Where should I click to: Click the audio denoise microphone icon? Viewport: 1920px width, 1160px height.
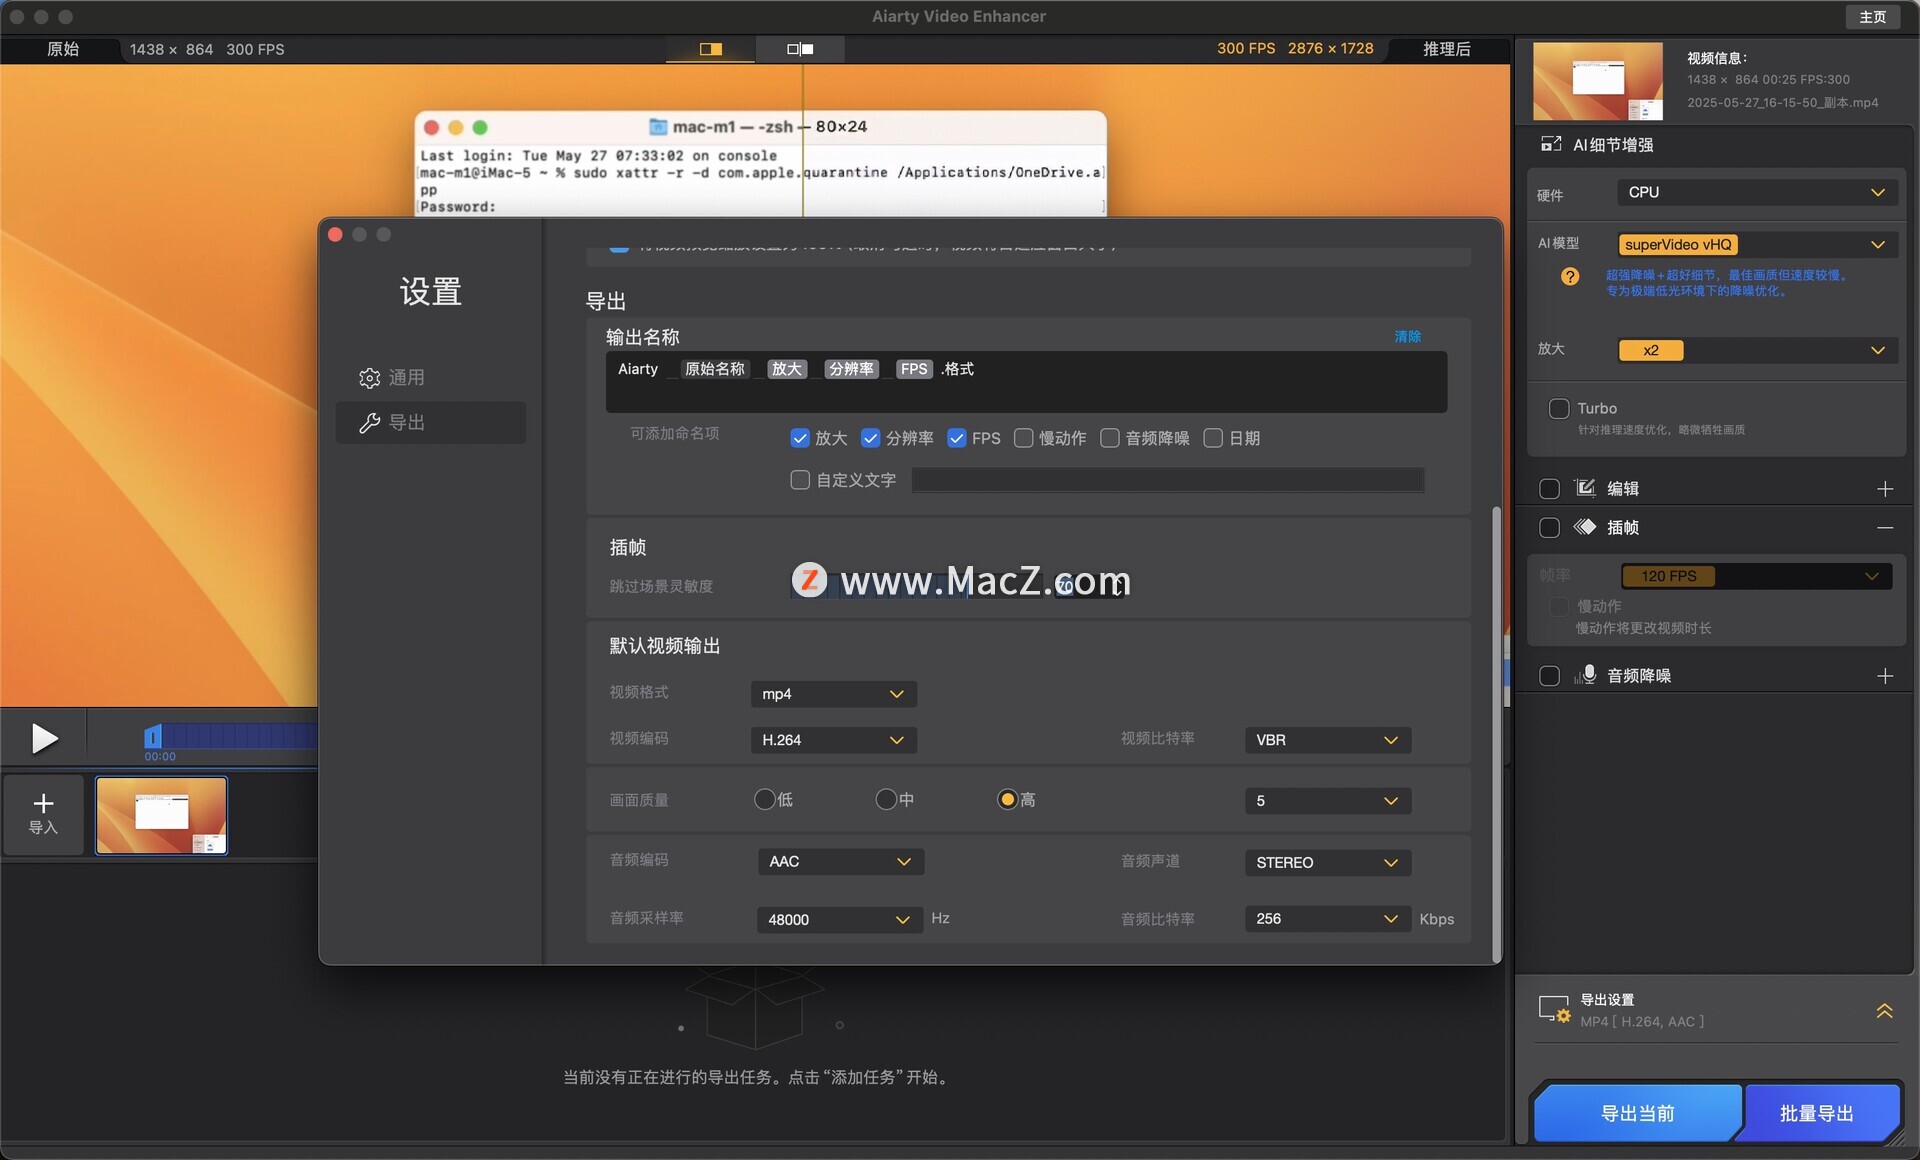coord(1585,675)
